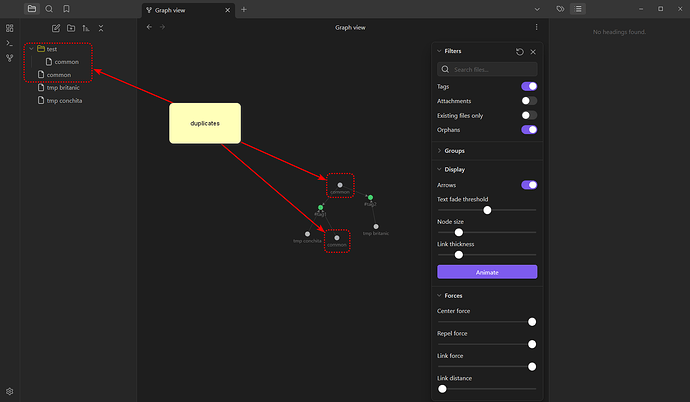Screen dimensions: 690x402
Task: Collapse the Filters section
Action: pyautogui.click(x=439, y=51)
